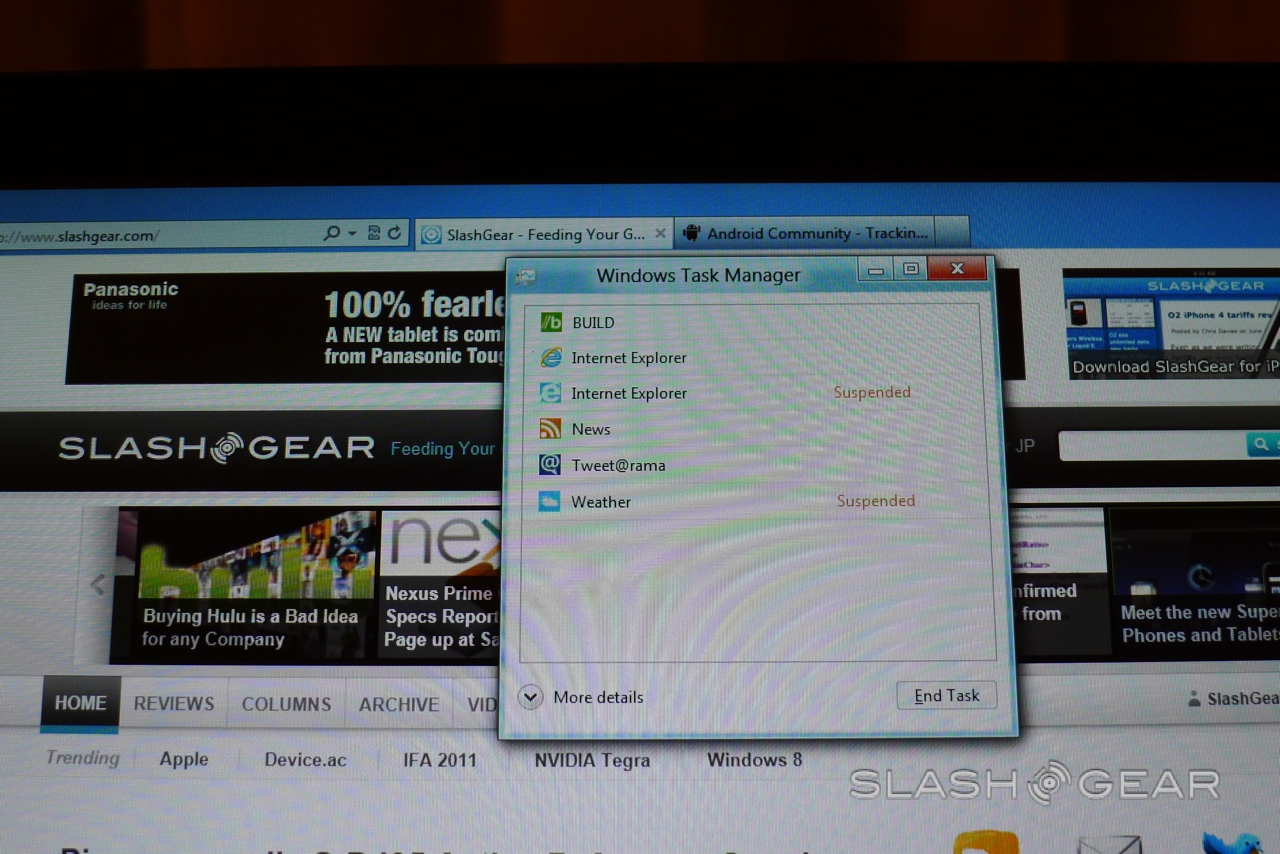The width and height of the screenshot is (1280, 854).
Task: Click the End Task button
Action: (947, 696)
